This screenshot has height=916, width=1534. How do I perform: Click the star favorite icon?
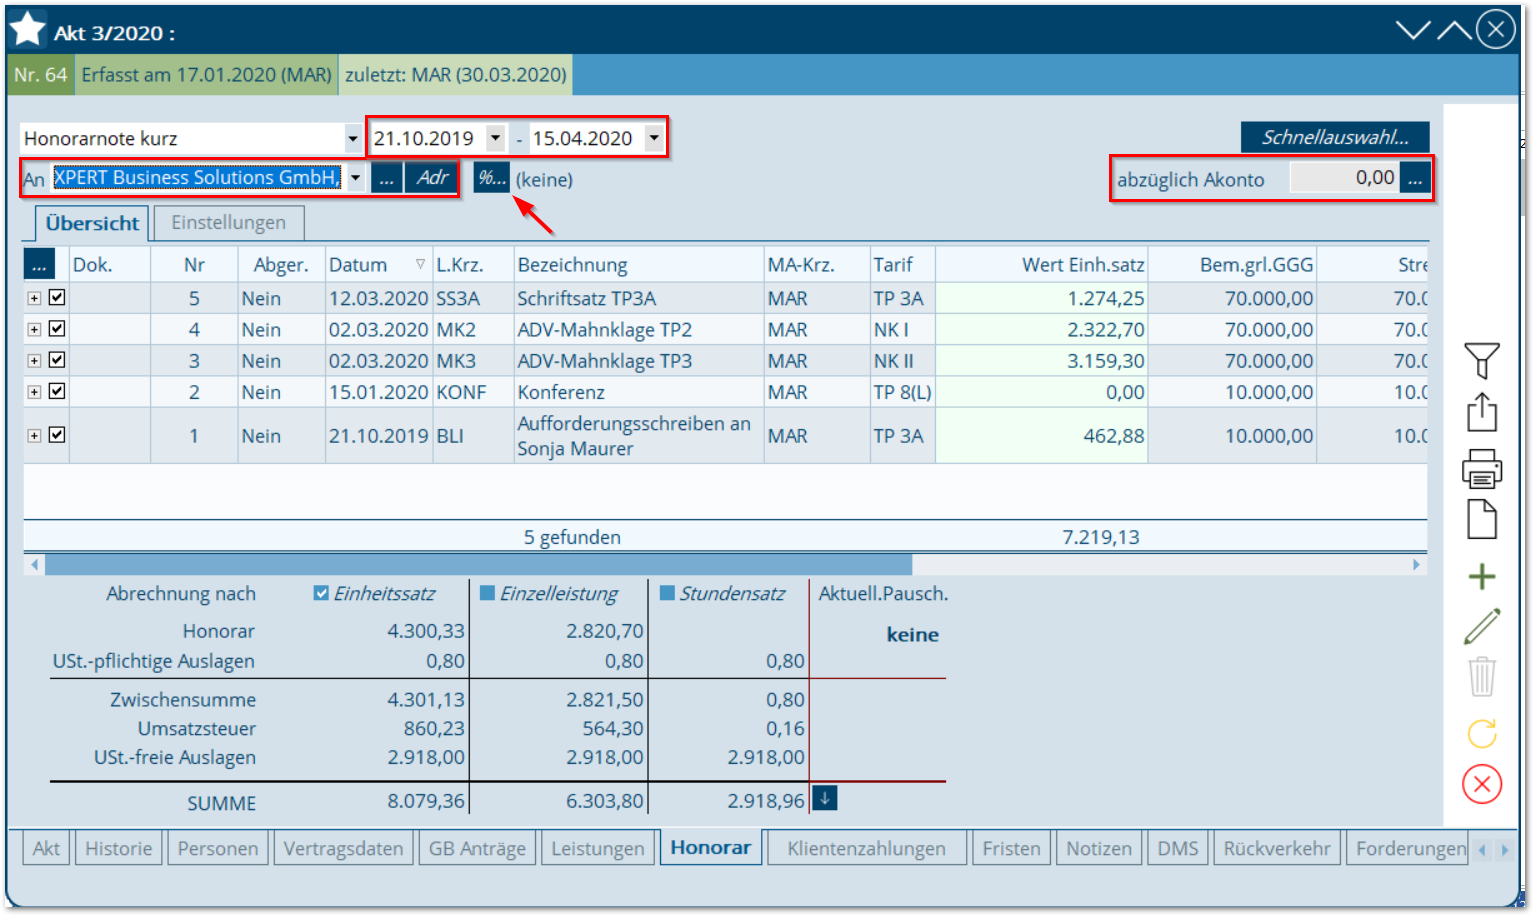(x=27, y=29)
